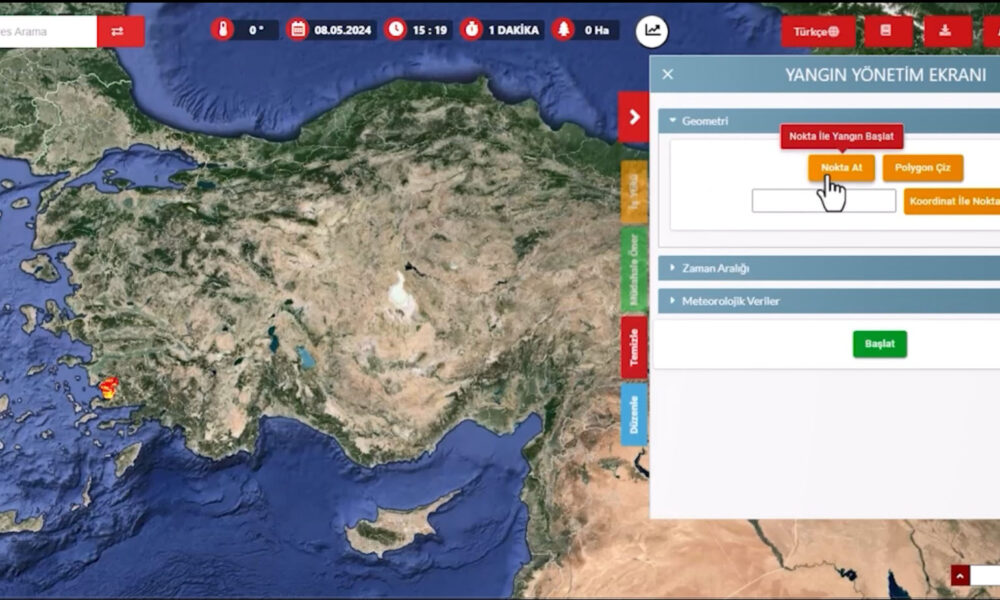Click the coordinate input field
This screenshot has width=1000, height=600.
tap(823, 201)
